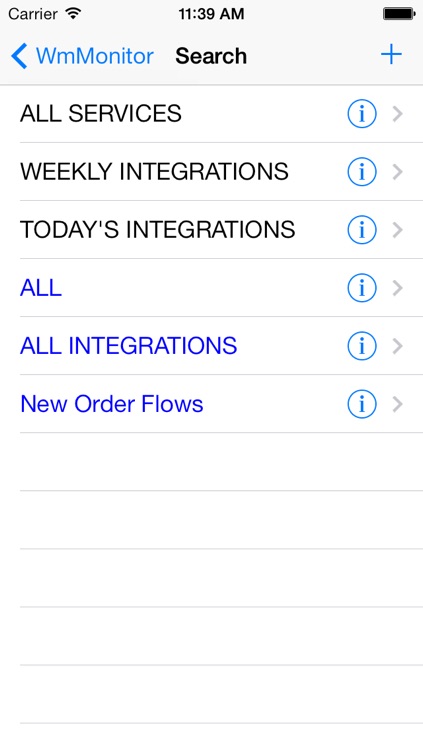Open info for New Order Flows
The width and height of the screenshot is (423, 750).
coord(362,404)
